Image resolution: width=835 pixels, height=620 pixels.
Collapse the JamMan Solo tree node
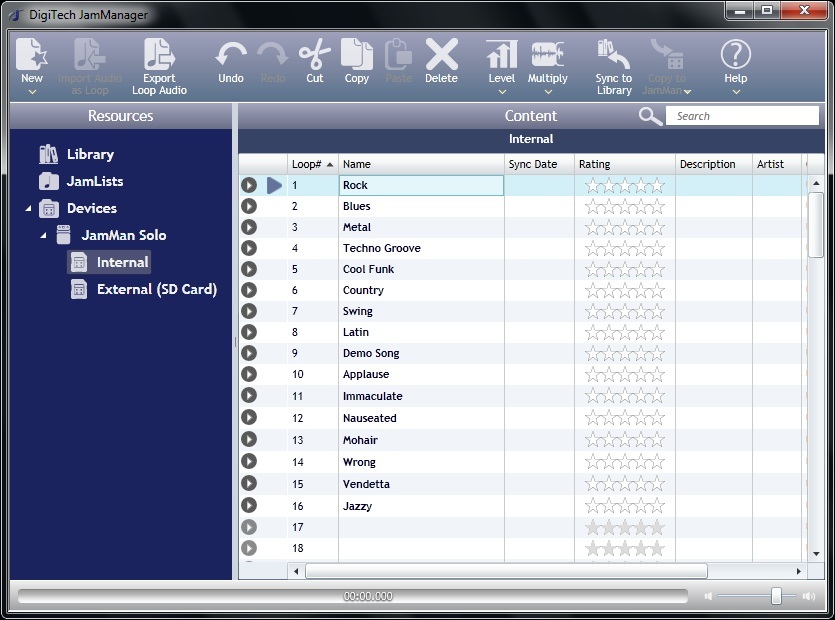coord(43,235)
